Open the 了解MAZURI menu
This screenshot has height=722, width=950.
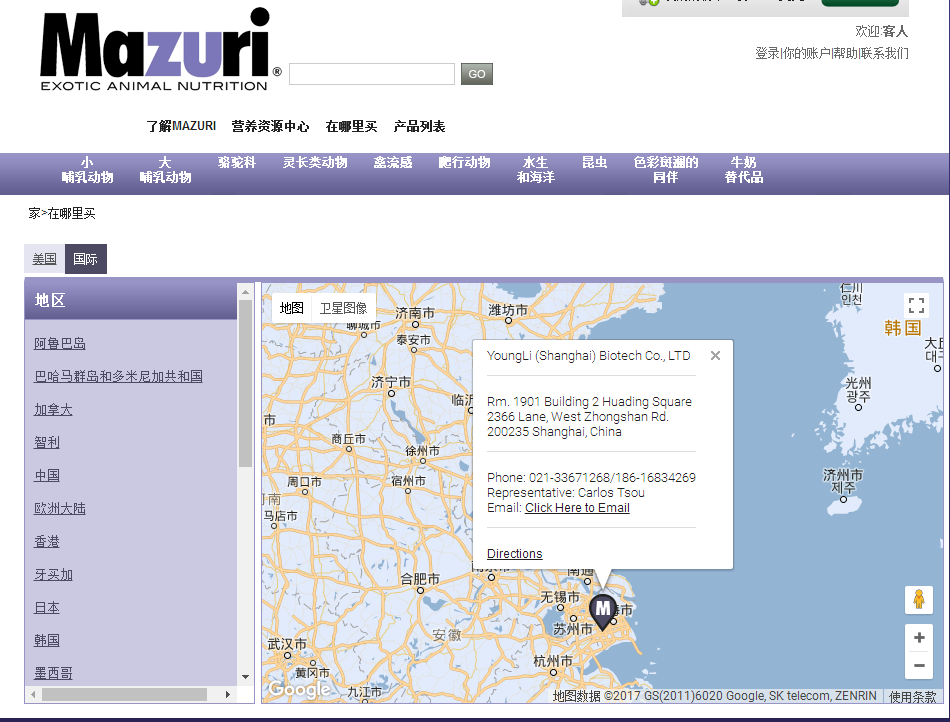(x=181, y=126)
